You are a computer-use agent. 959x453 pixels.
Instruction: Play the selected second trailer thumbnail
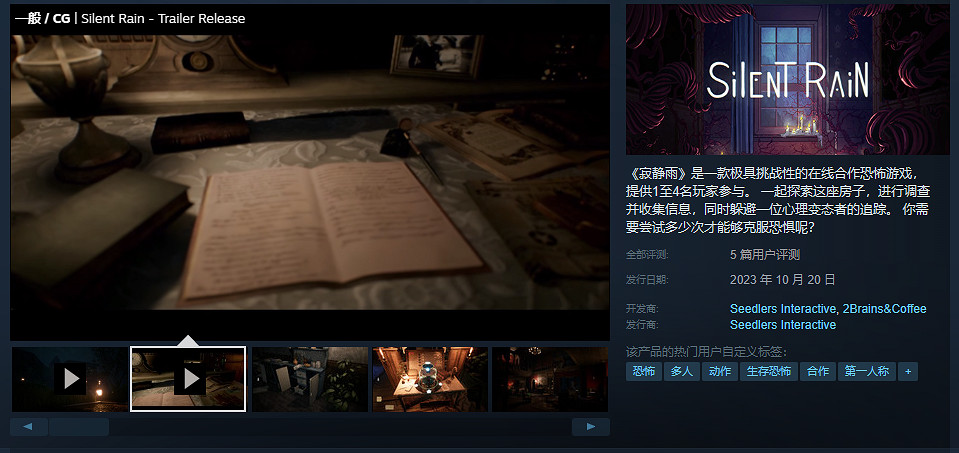coord(188,379)
